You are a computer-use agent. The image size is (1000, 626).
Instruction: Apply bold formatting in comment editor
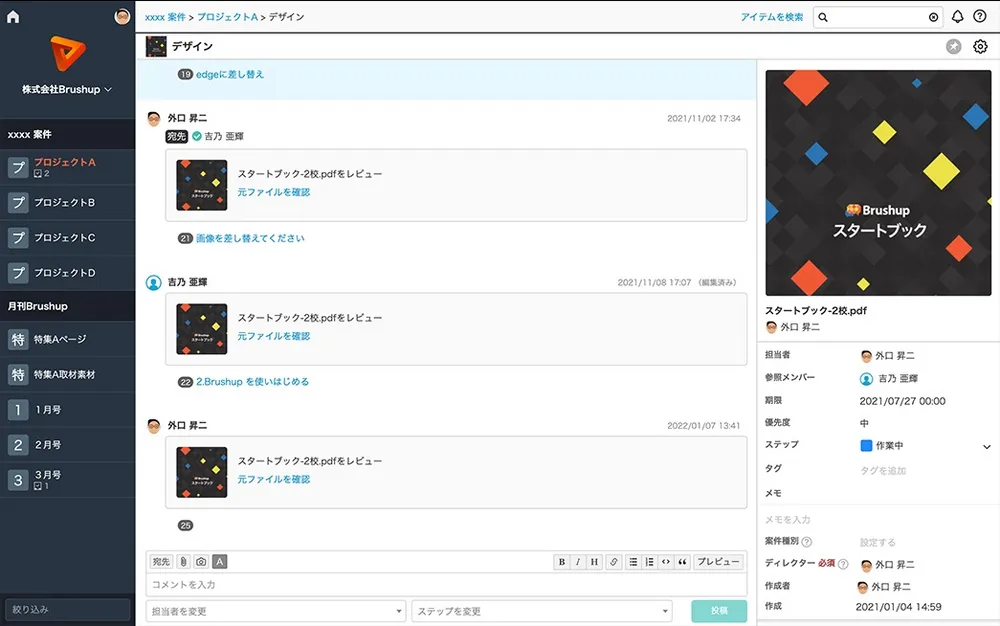(561, 562)
